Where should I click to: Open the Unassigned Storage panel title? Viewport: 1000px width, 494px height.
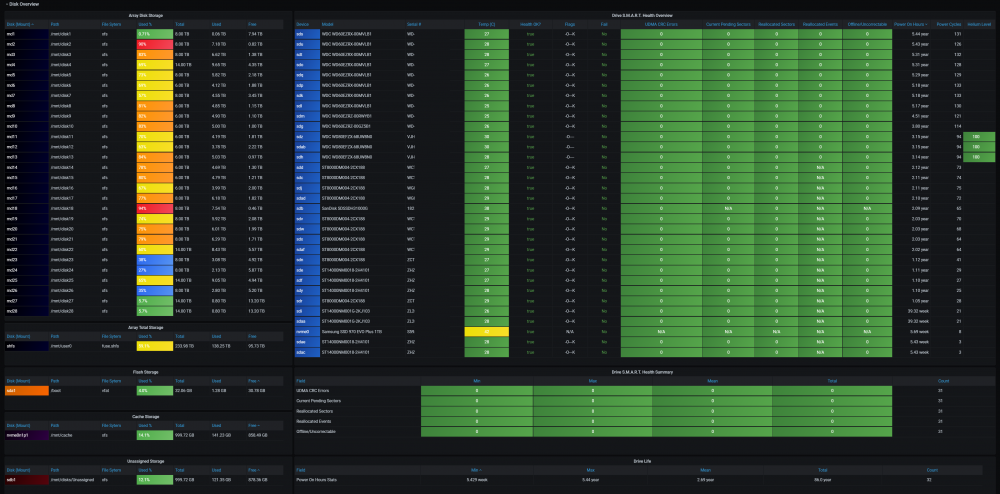(147, 461)
